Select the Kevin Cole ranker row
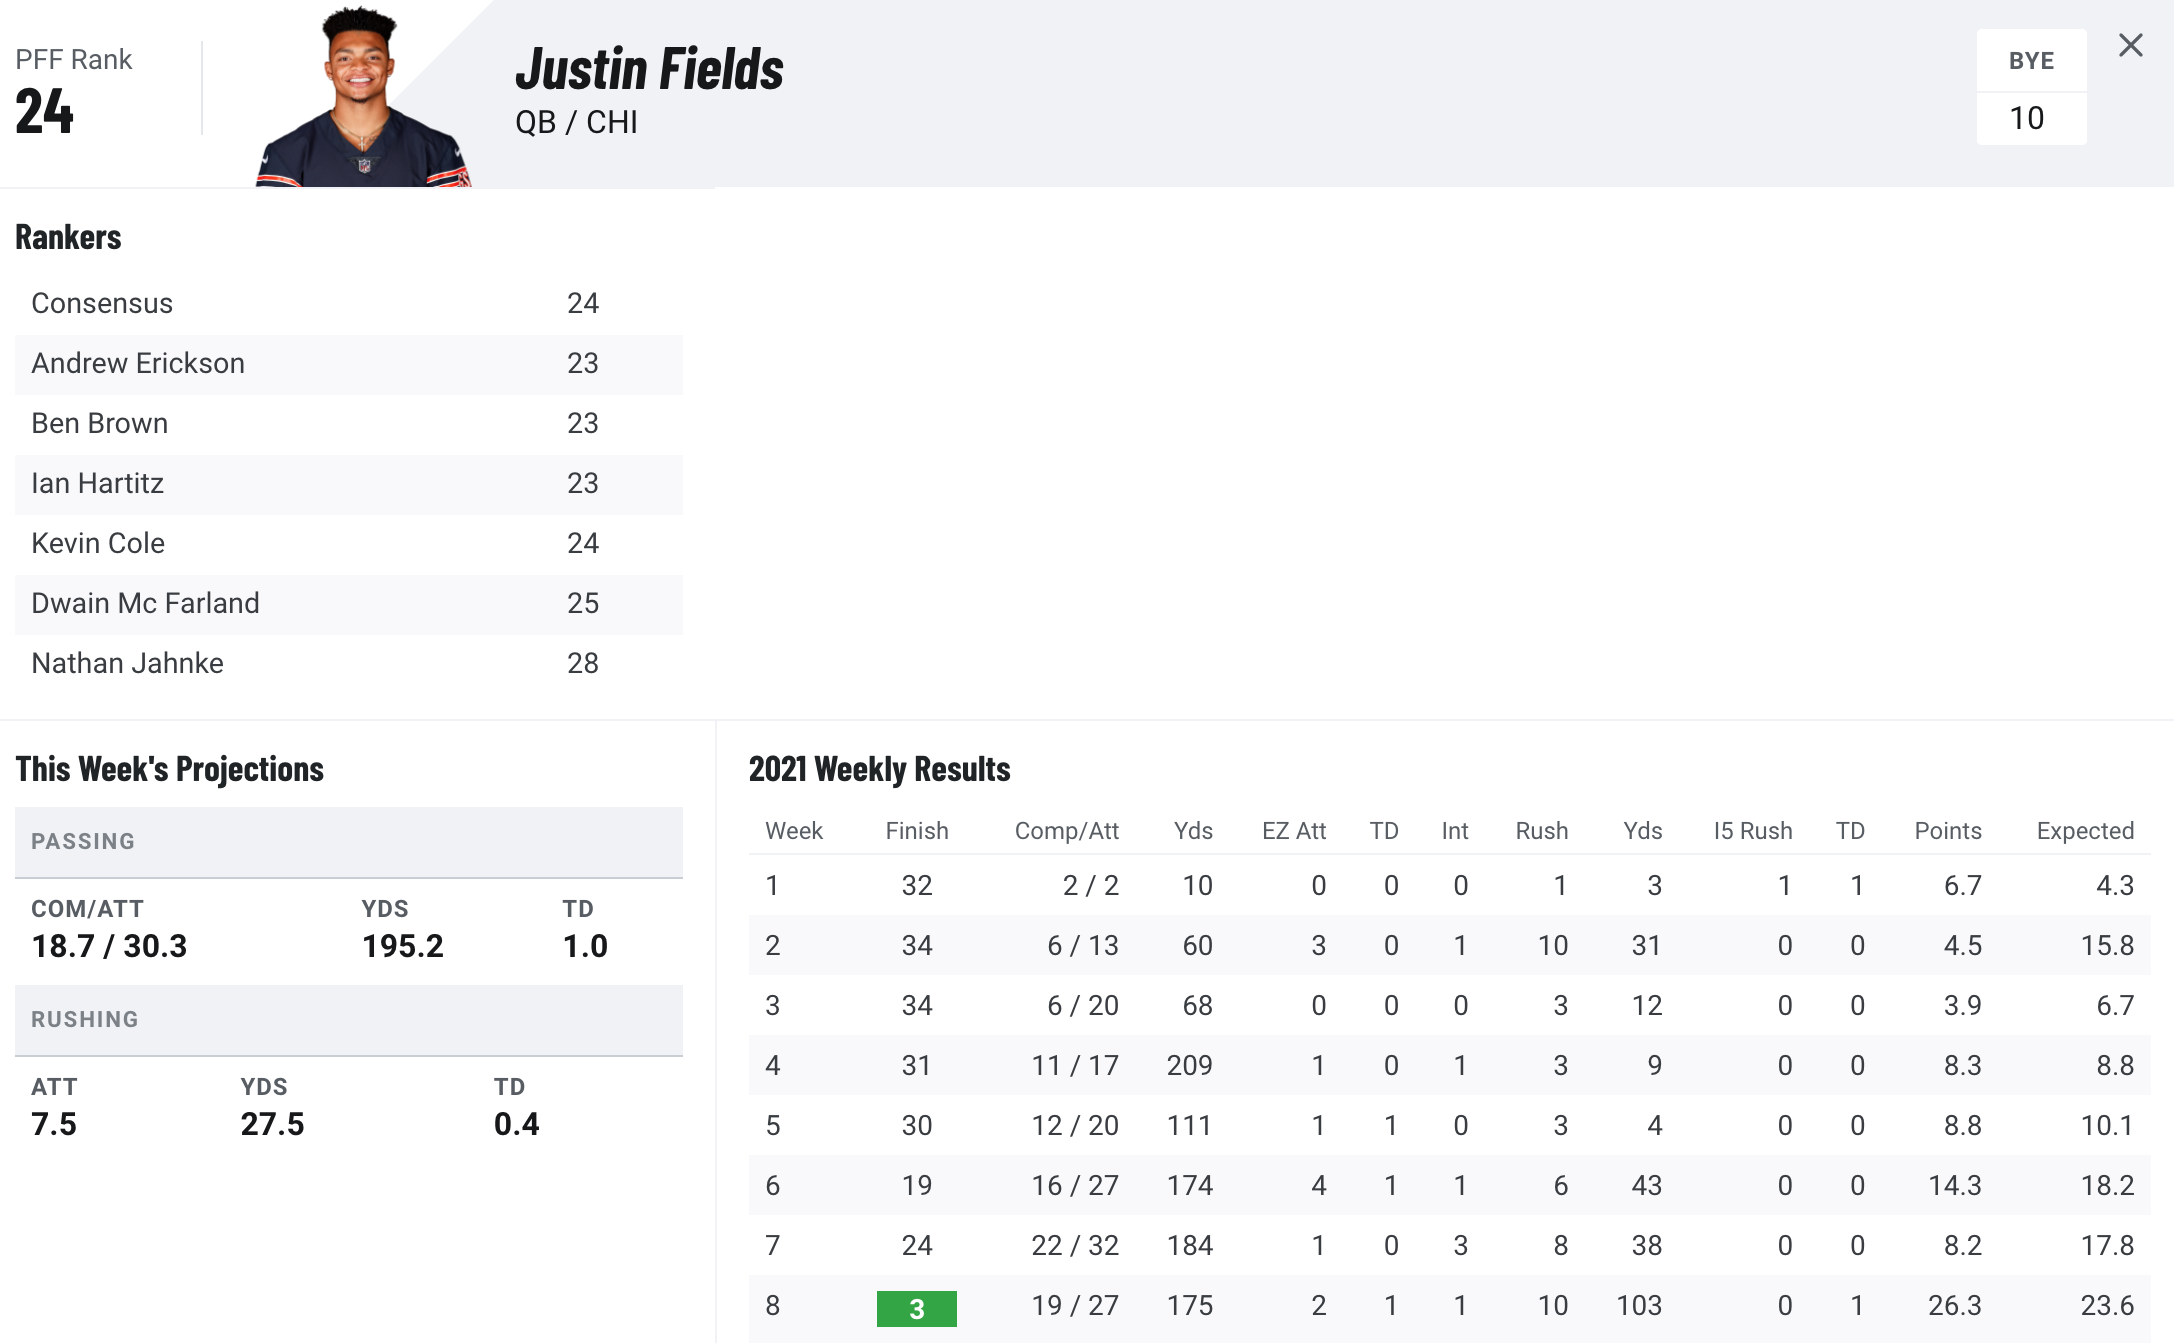This screenshot has height=1343, width=2174. pos(349,544)
